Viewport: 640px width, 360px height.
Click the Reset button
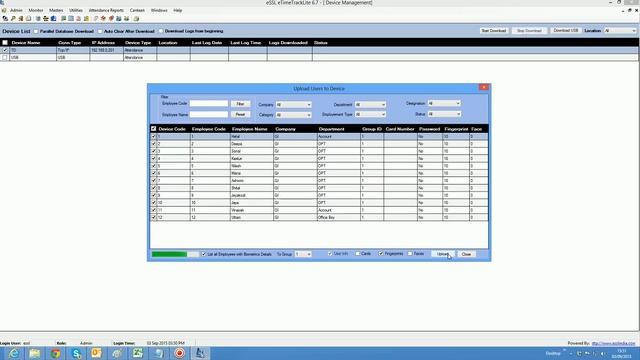(x=240, y=115)
